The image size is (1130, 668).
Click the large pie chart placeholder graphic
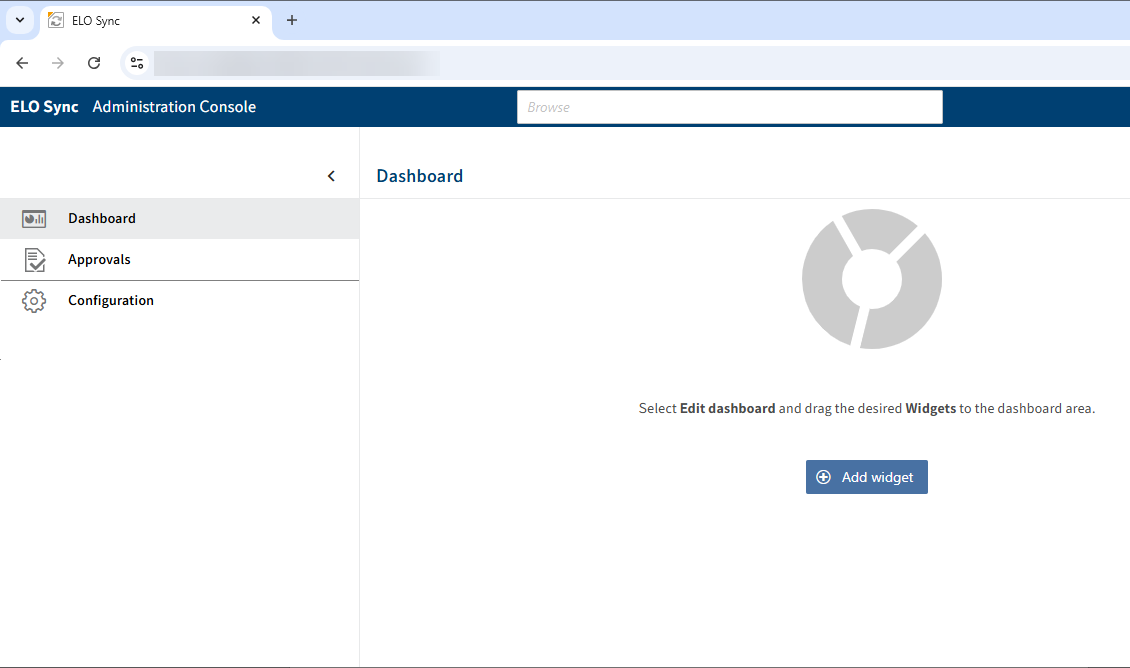point(871,279)
